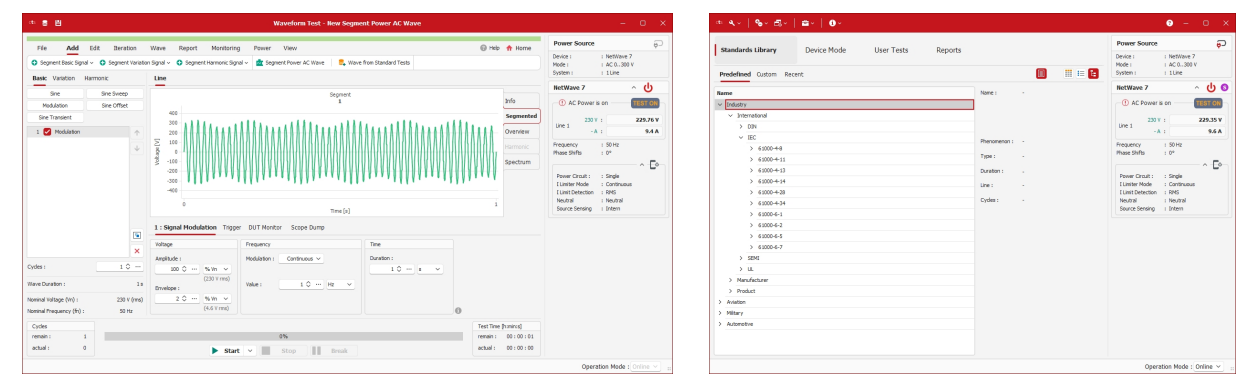Image resolution: width=1243 pixels, height=387 pixels.
Task: Toggle TEST ON in the Standards Library window
Action: point(1209,103)
